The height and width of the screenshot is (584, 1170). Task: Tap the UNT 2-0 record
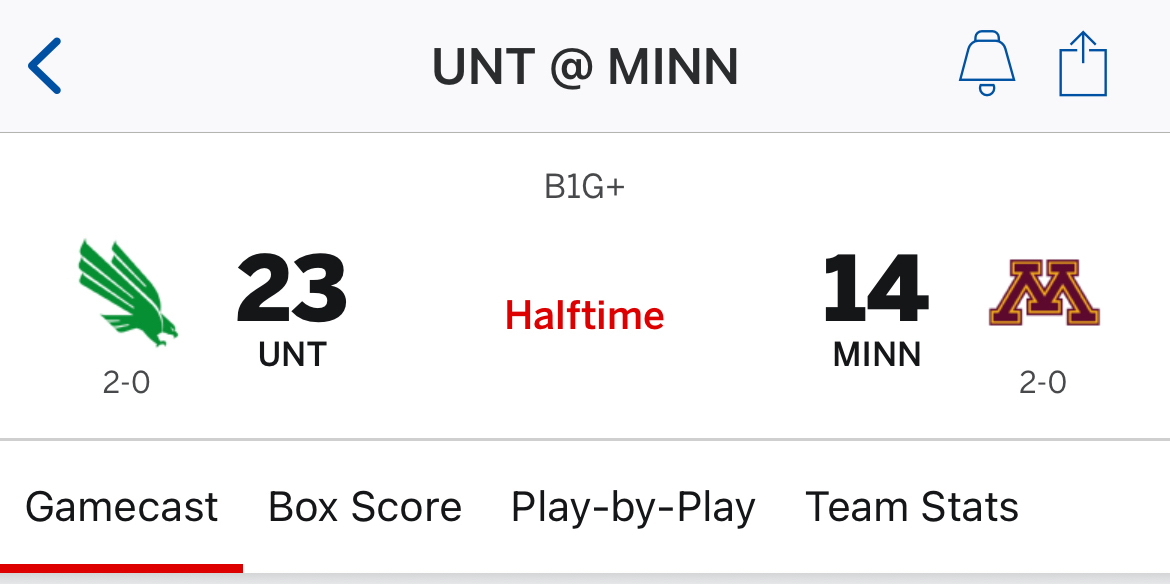pos(126,382)
